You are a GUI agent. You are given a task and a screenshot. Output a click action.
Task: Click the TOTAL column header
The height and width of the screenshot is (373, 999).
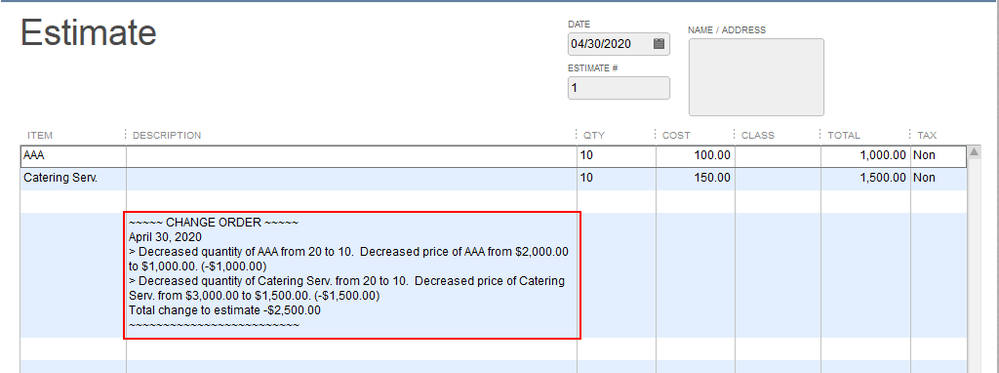tap(844, 135)
